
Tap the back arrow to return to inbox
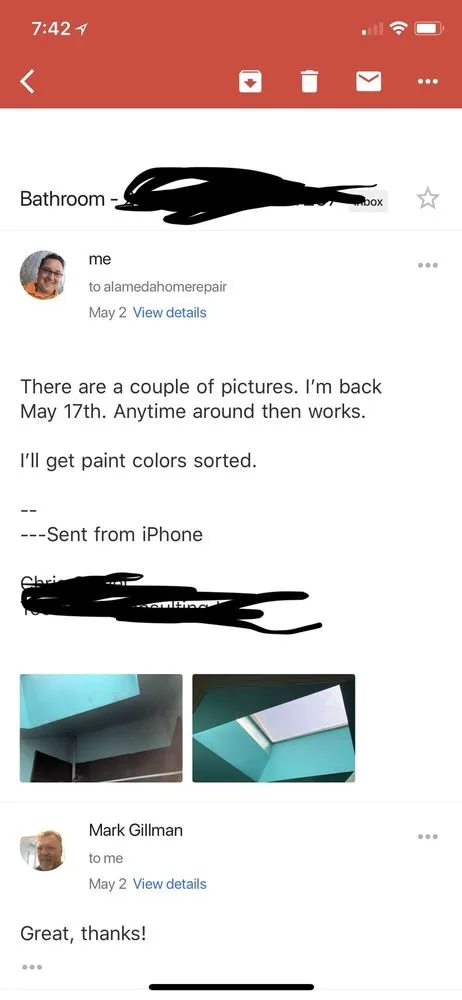(27, 82)
